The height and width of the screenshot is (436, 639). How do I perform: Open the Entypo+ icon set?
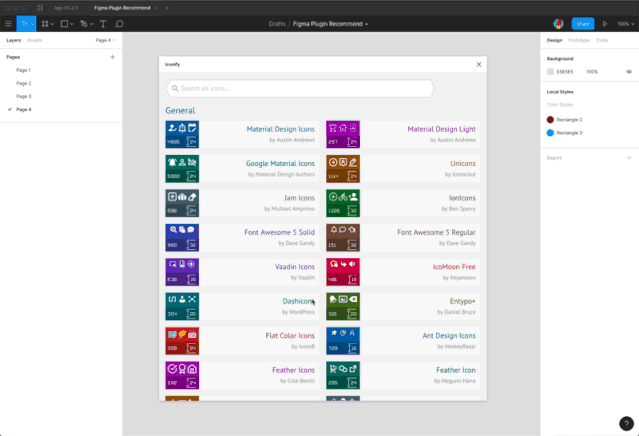(403, 306)
